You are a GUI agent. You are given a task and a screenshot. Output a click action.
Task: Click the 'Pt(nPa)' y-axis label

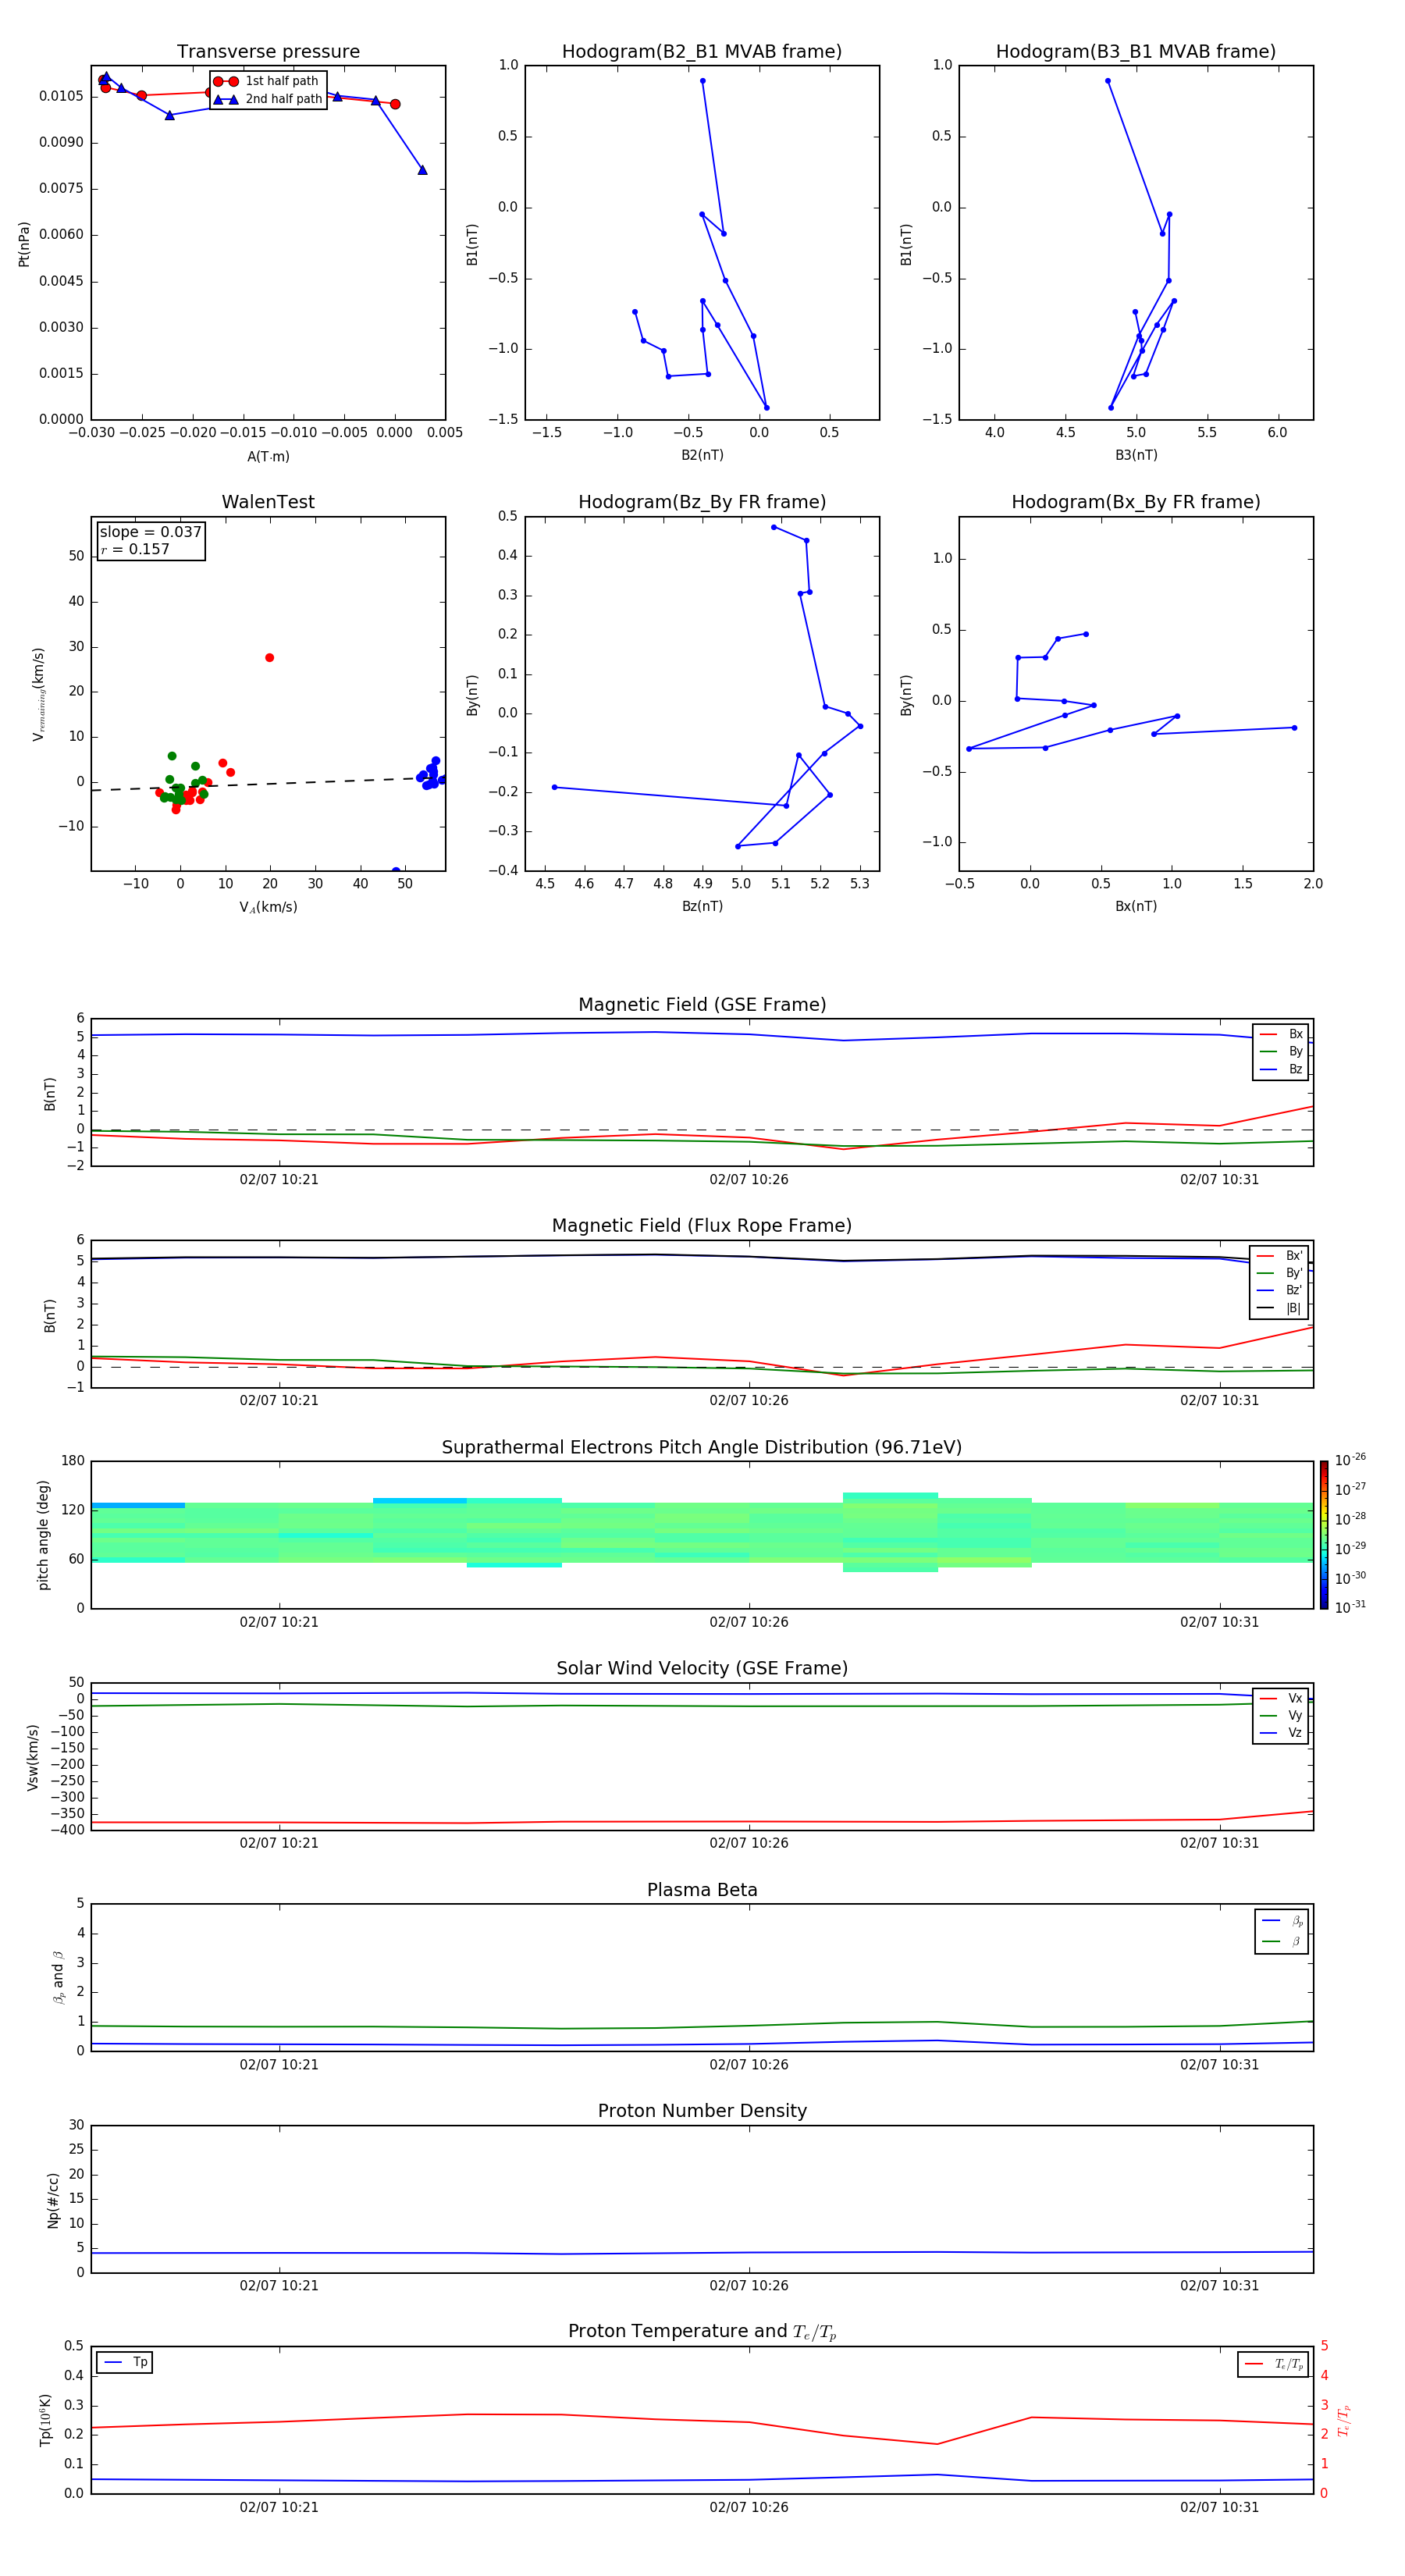pyautogui.click(x=24, y=243)
